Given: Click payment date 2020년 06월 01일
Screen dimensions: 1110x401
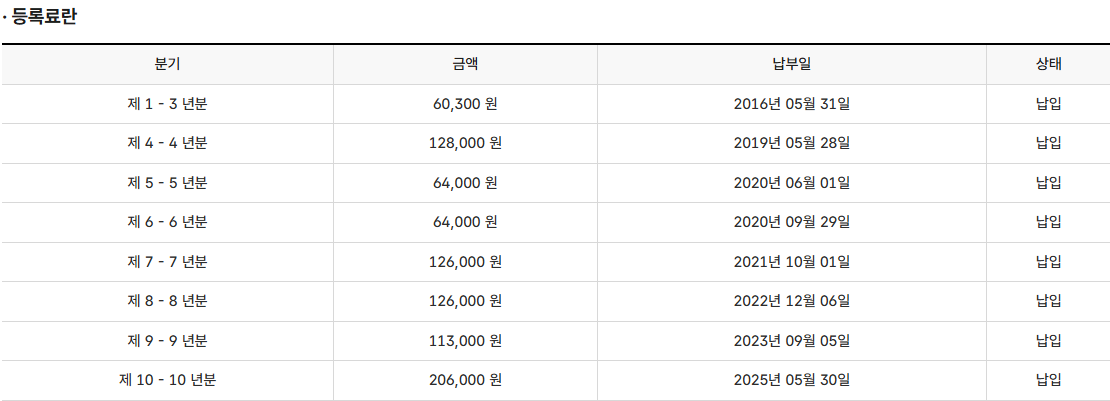Looking at the screenshot, I should click(x=791, y=183).
